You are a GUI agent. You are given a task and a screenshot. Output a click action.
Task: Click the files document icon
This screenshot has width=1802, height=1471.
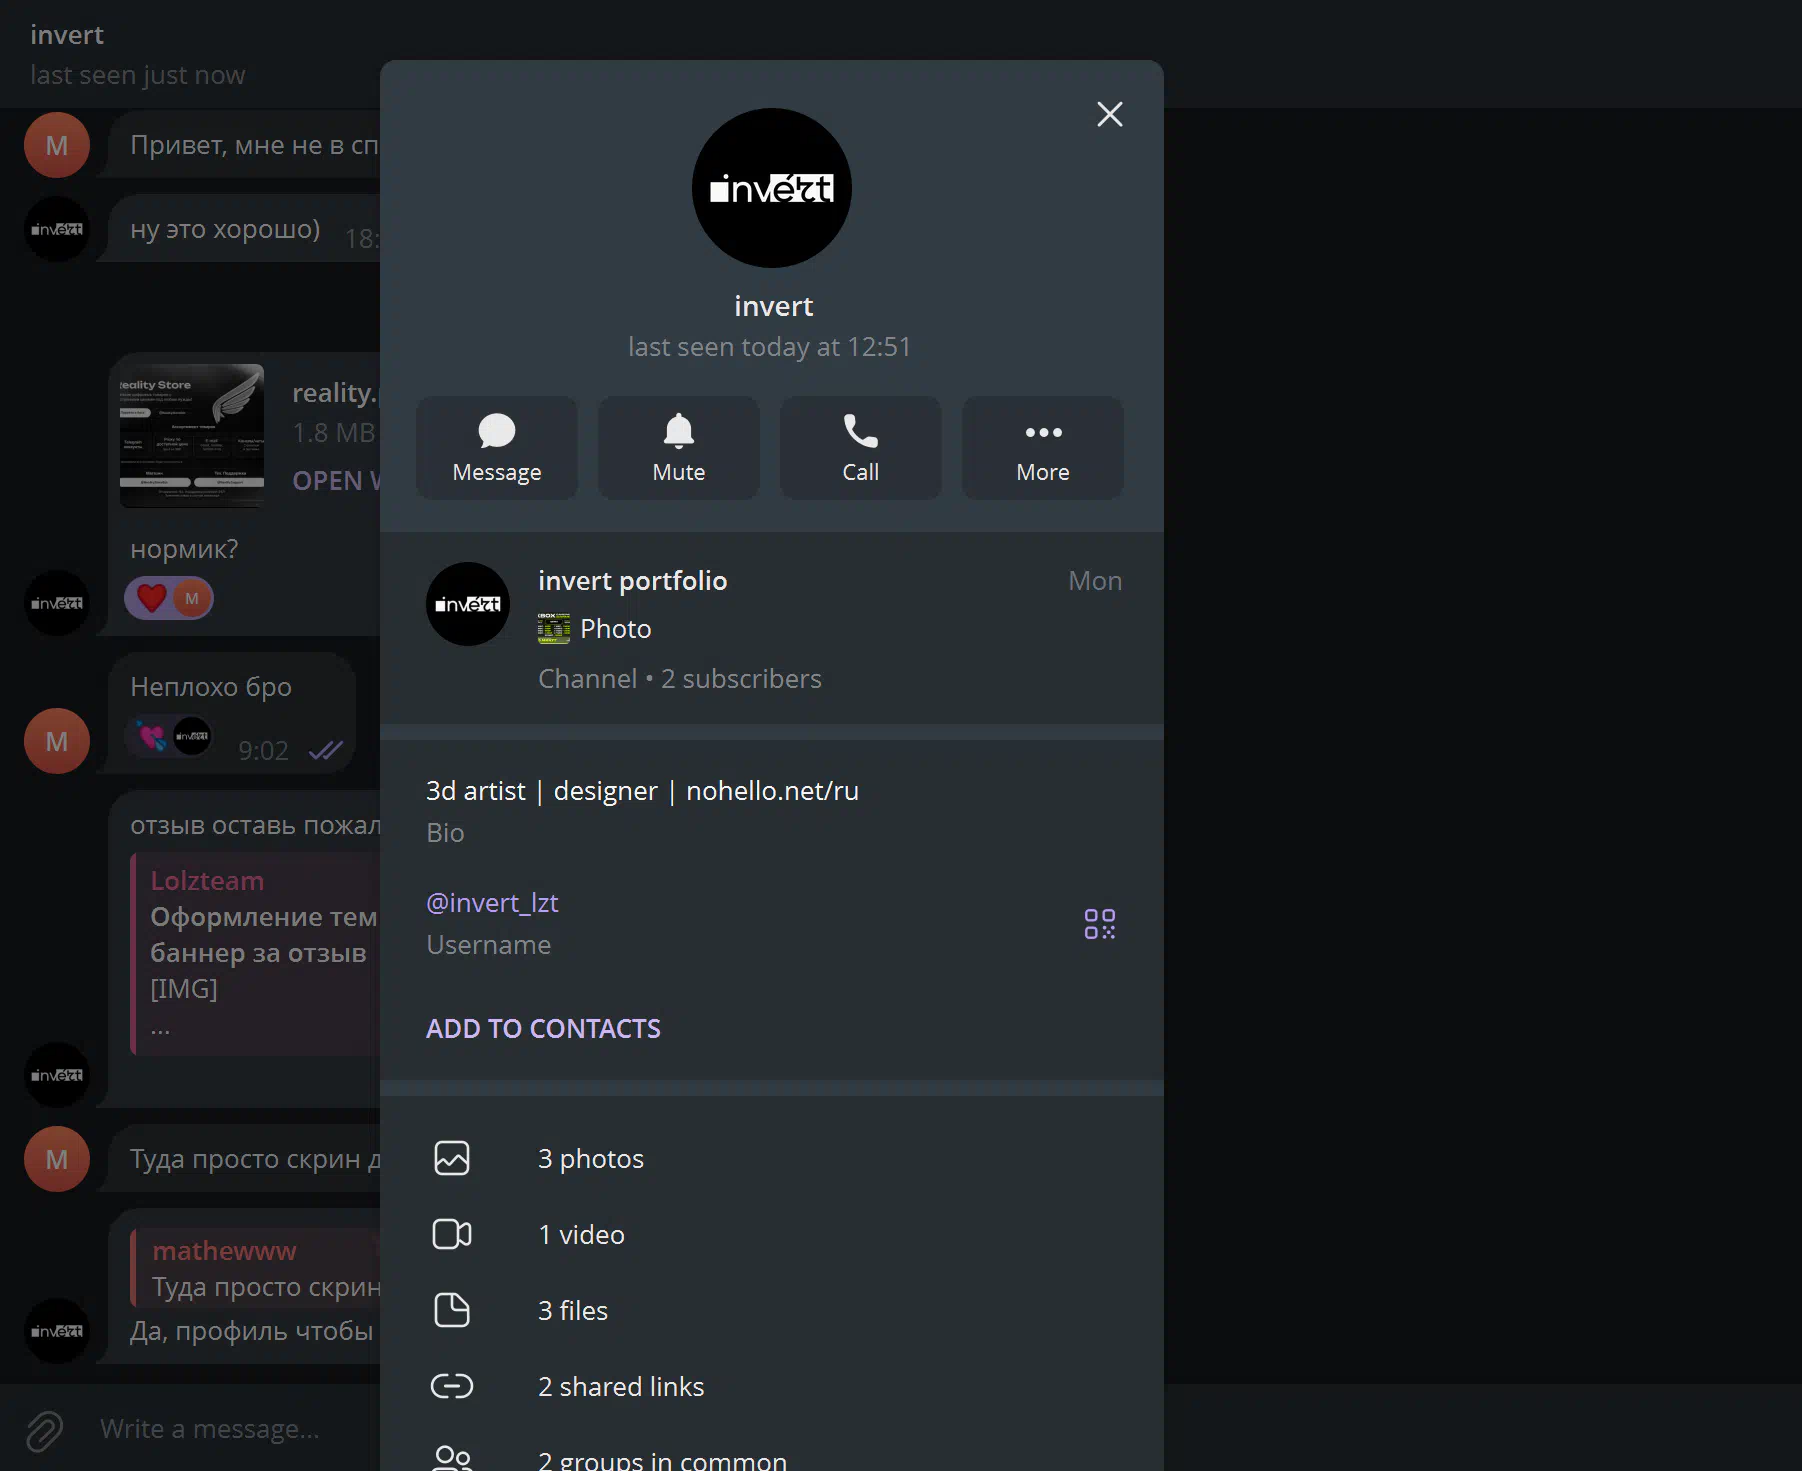(x=452, y=1310)
